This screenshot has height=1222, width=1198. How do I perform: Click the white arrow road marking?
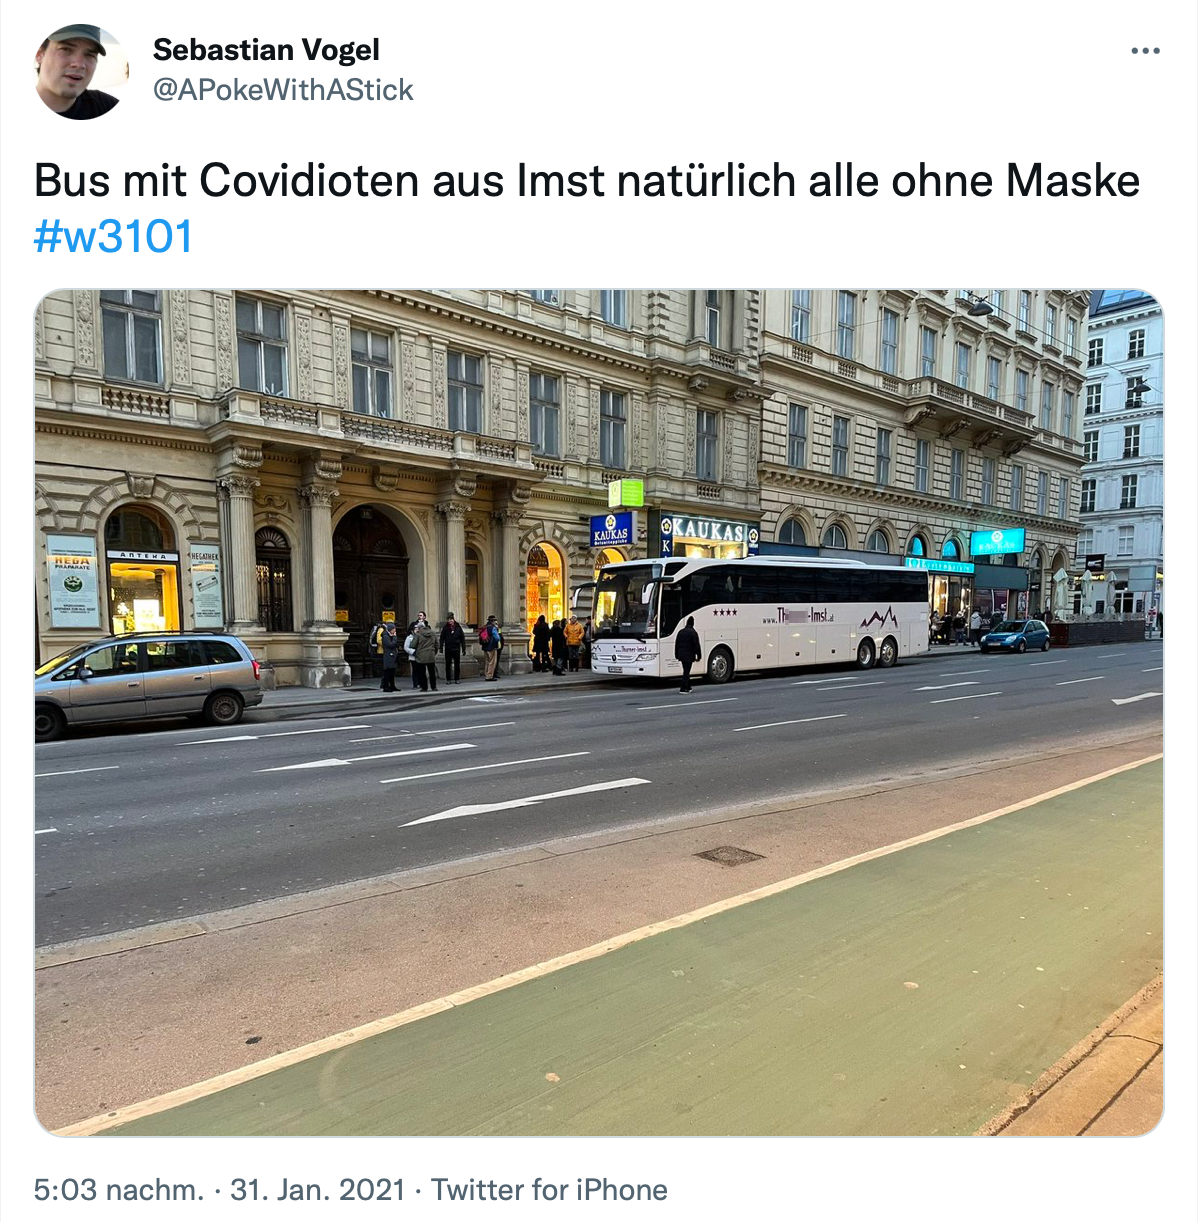[x=525, y=801]
